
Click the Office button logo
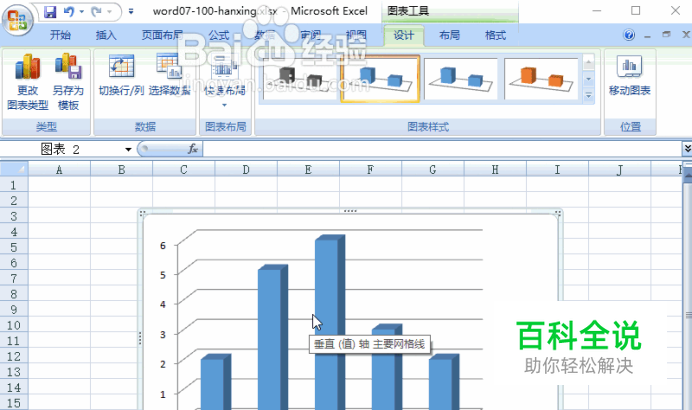coord(18,19)
